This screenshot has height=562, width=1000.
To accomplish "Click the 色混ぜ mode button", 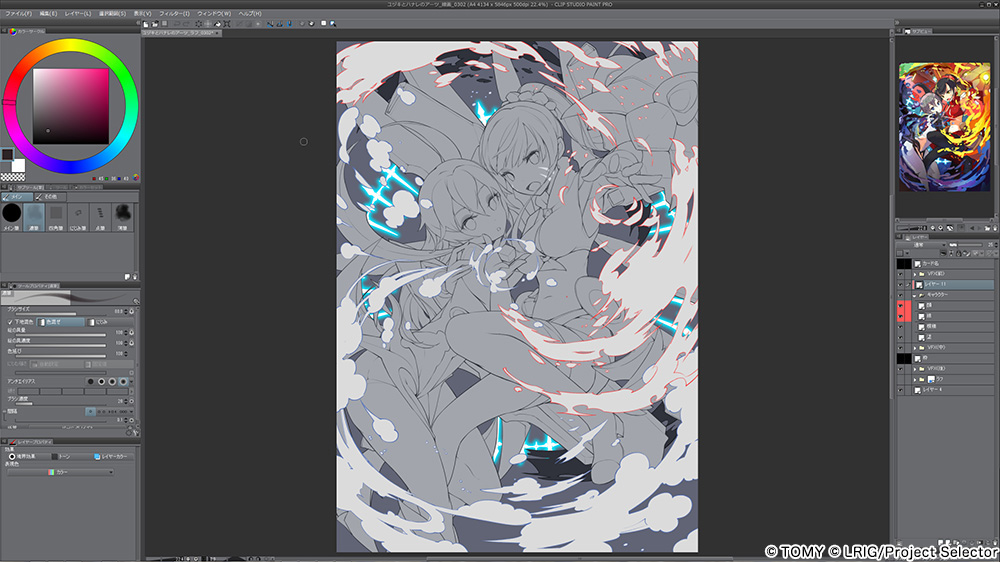I will coord(60,322).
